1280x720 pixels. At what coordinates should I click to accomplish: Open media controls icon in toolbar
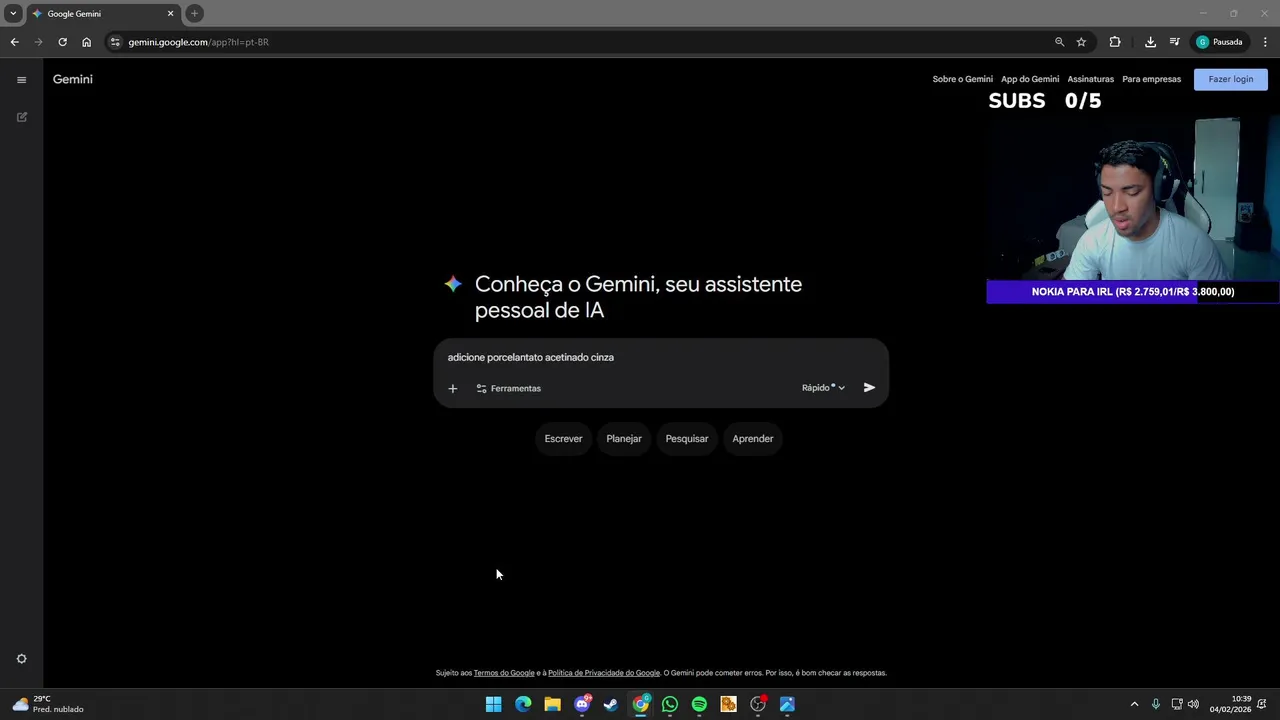[x=1175, y=42]
